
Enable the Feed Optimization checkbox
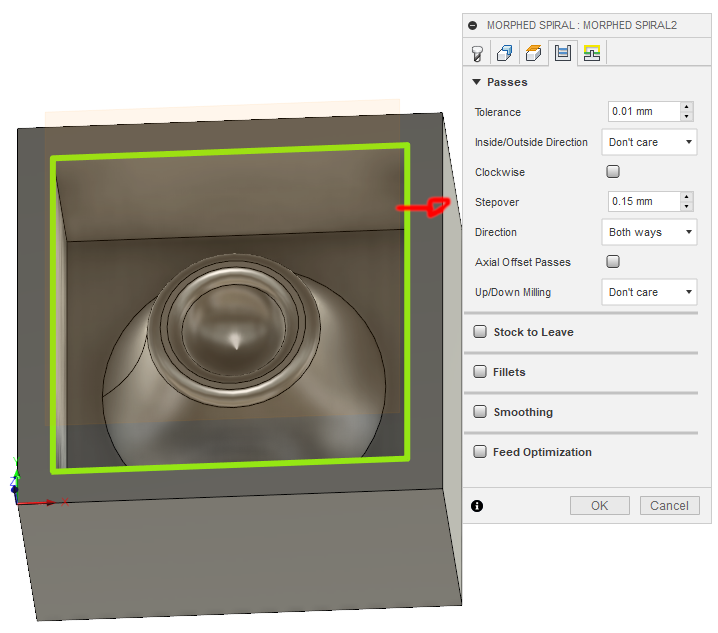[480, 452]
